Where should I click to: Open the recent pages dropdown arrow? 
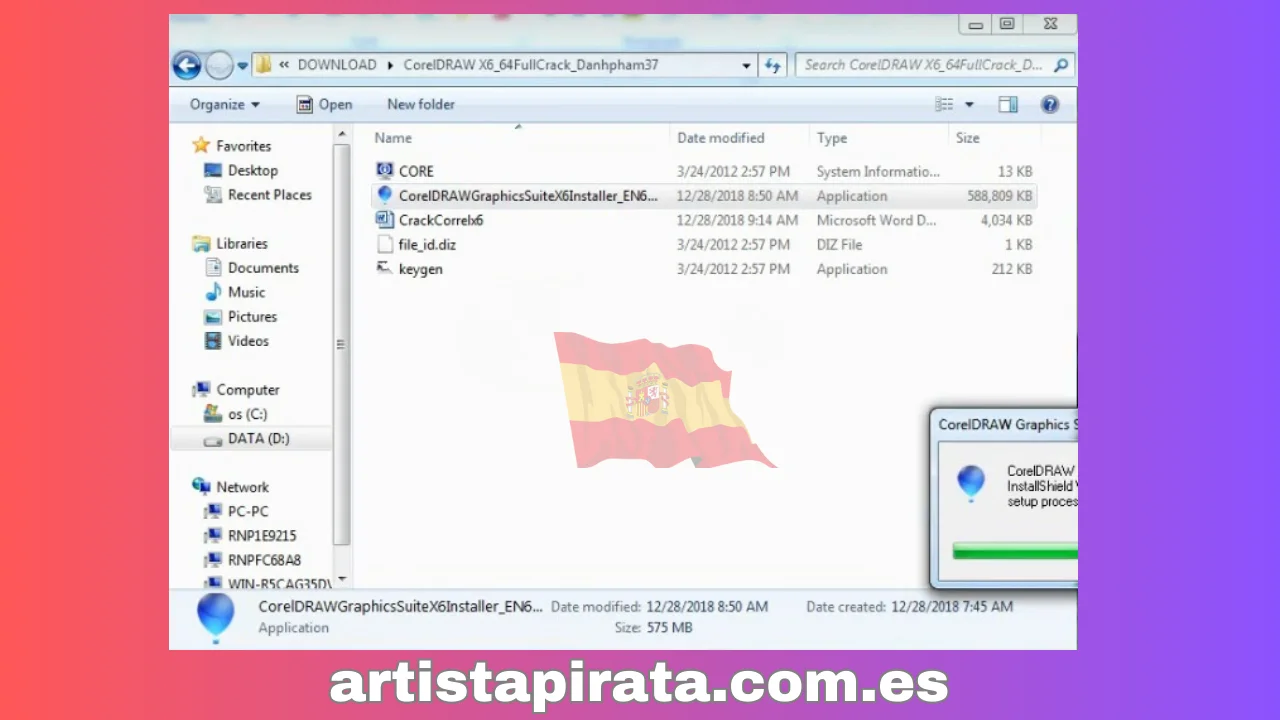point(243,66)
